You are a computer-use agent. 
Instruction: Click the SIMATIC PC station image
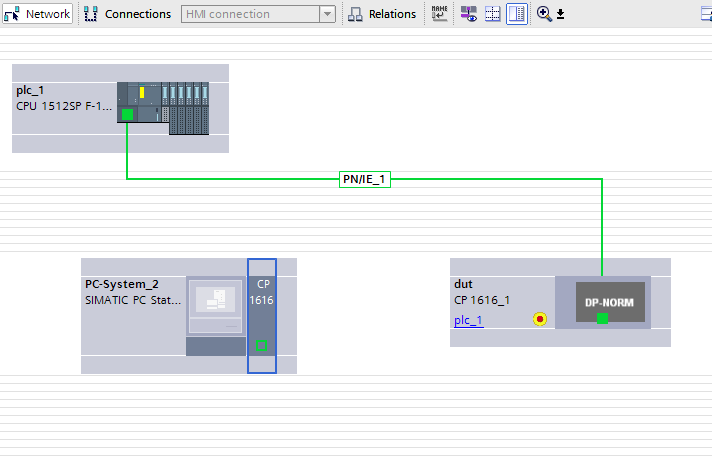click(216, 316)
